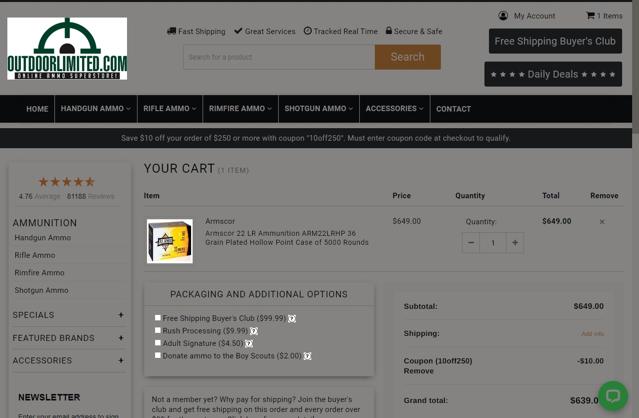Open the Armscor 22 LR Ammunition product title

click(x=286, y=238)
